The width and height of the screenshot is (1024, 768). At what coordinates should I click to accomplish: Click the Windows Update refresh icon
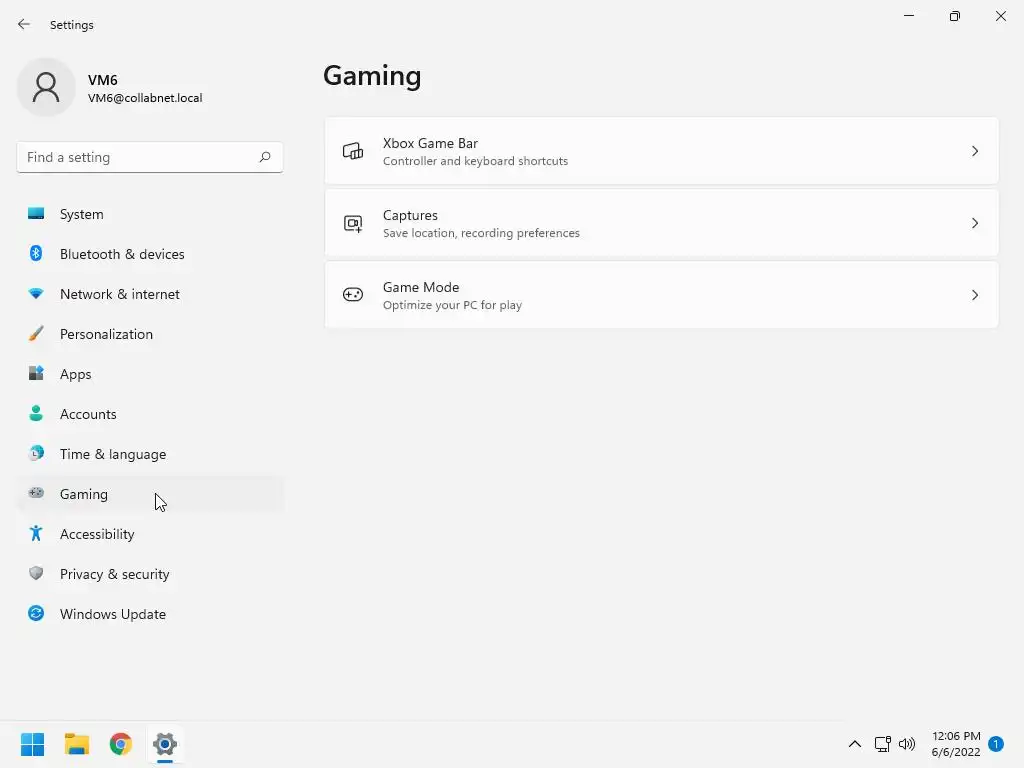coord(36,613)
